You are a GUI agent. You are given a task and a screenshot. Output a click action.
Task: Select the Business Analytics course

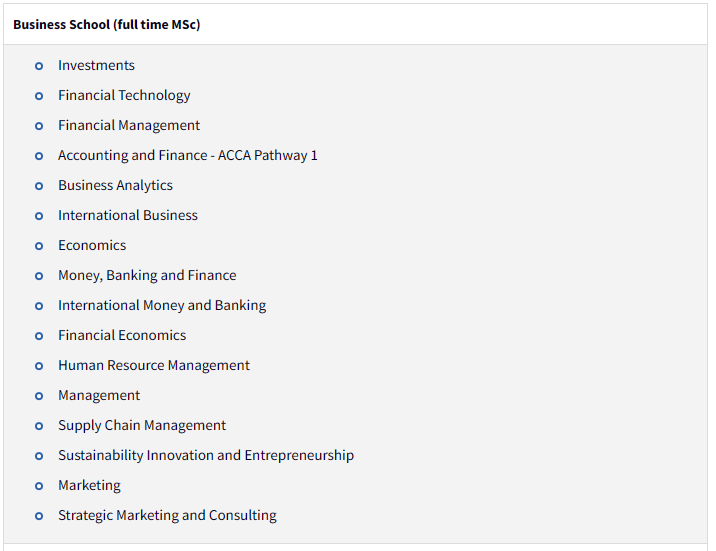(115, 185)
